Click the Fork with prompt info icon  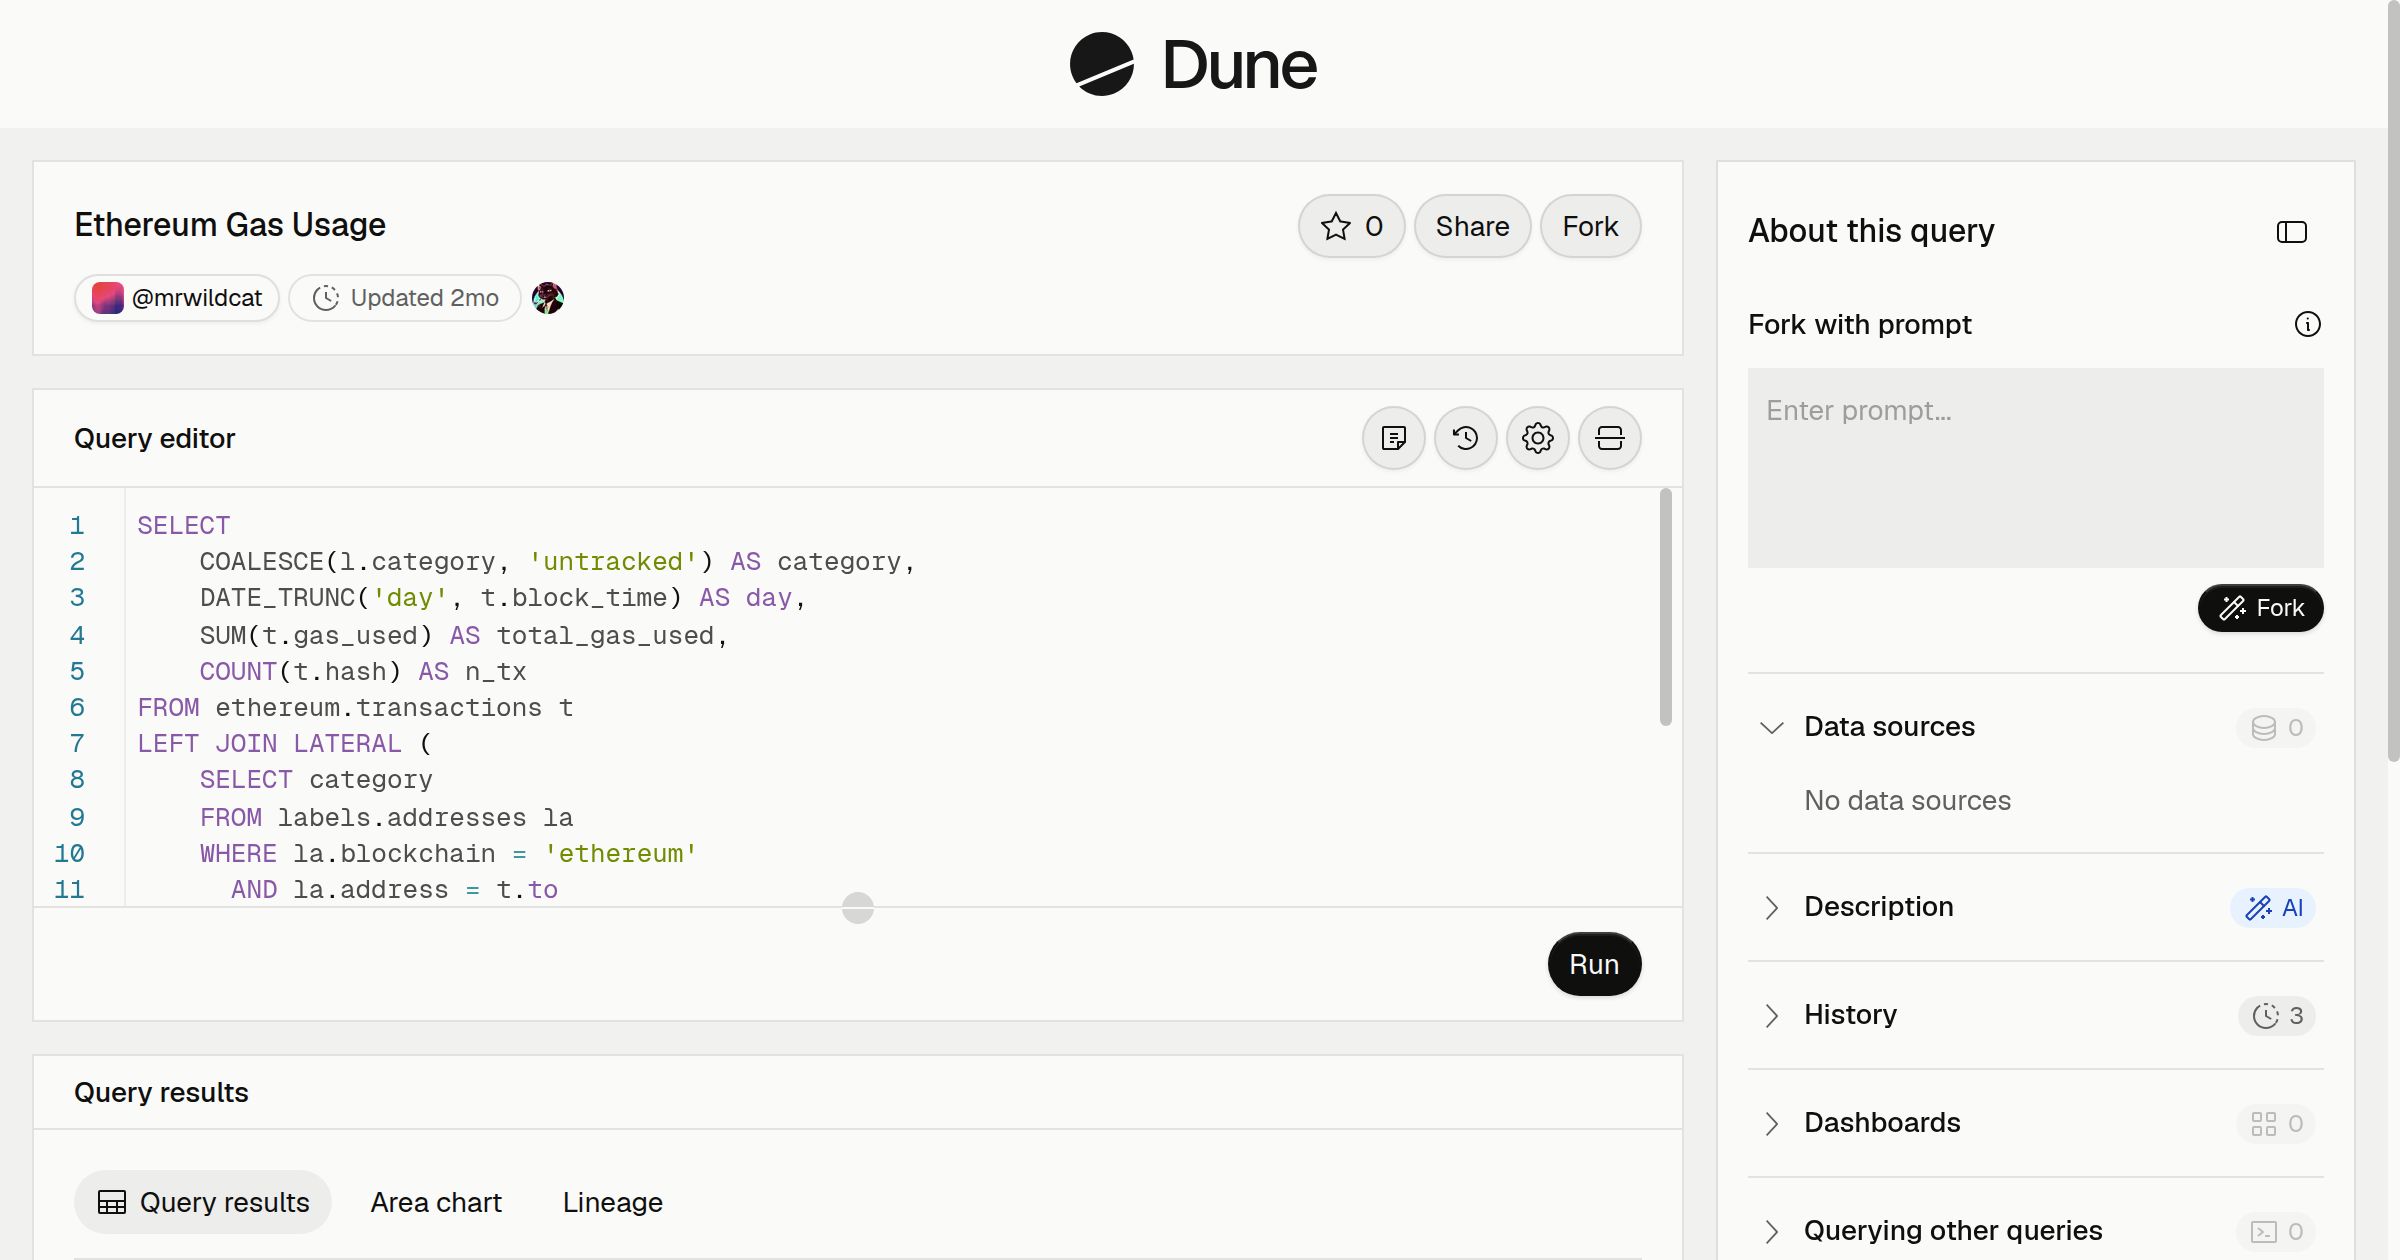coord(2307,324)
